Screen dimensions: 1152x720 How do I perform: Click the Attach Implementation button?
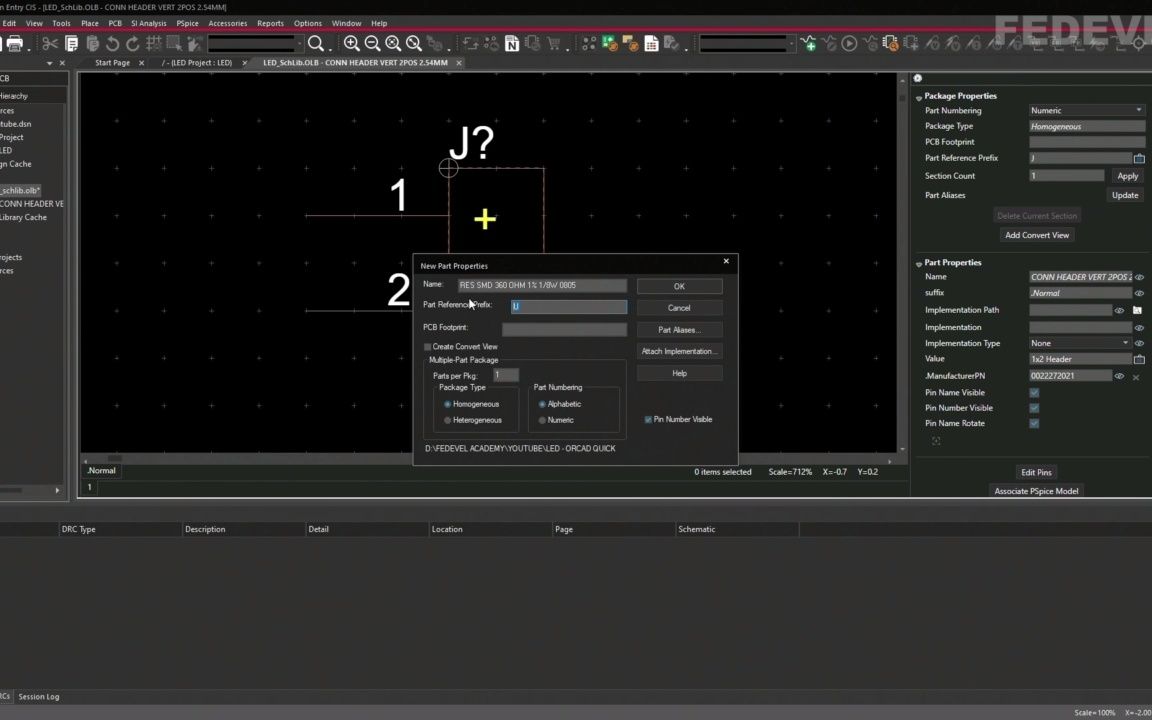tap(678, 351)
